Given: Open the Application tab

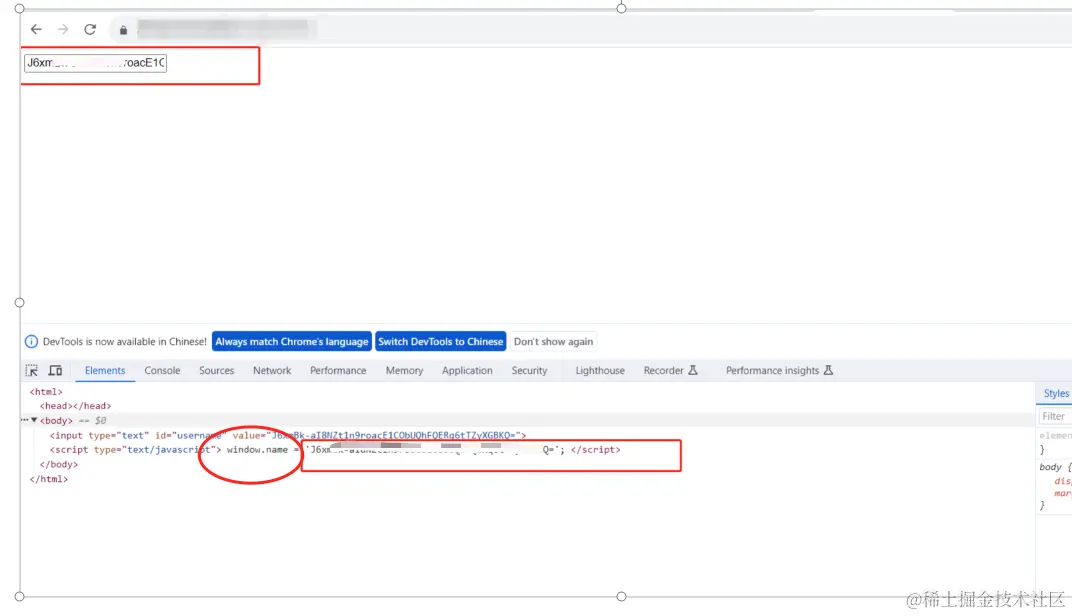Looking at the screenshot, I should click(x=467, y=371).
